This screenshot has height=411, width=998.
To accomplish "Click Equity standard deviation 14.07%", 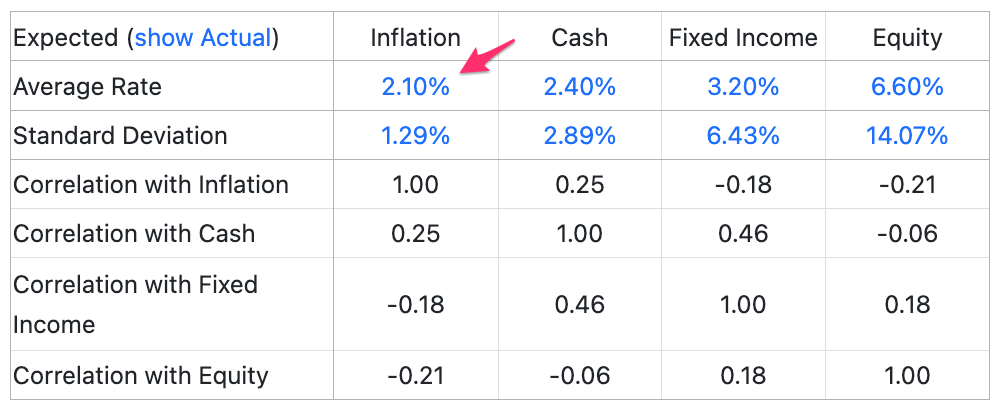I will pos(907,136).
